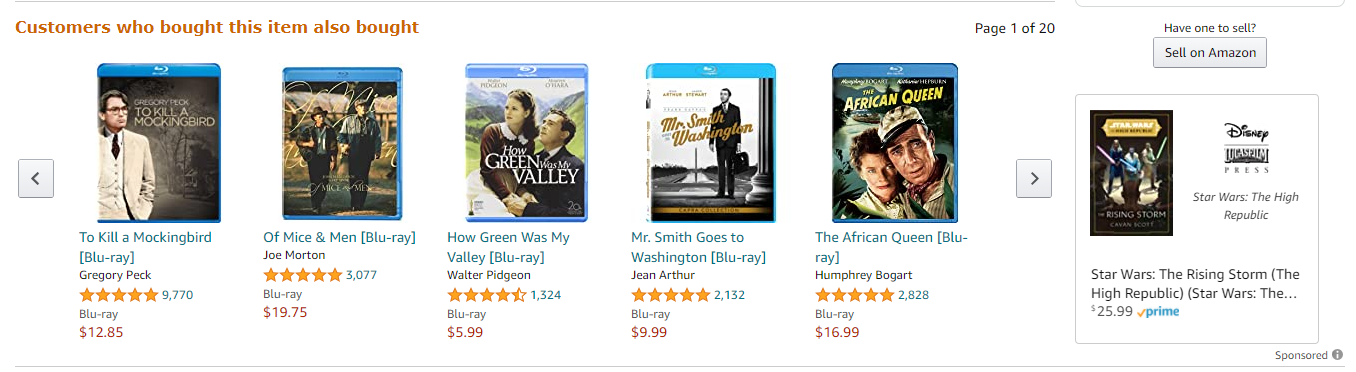Open How Green Was My Valley title link

point(508,247)
